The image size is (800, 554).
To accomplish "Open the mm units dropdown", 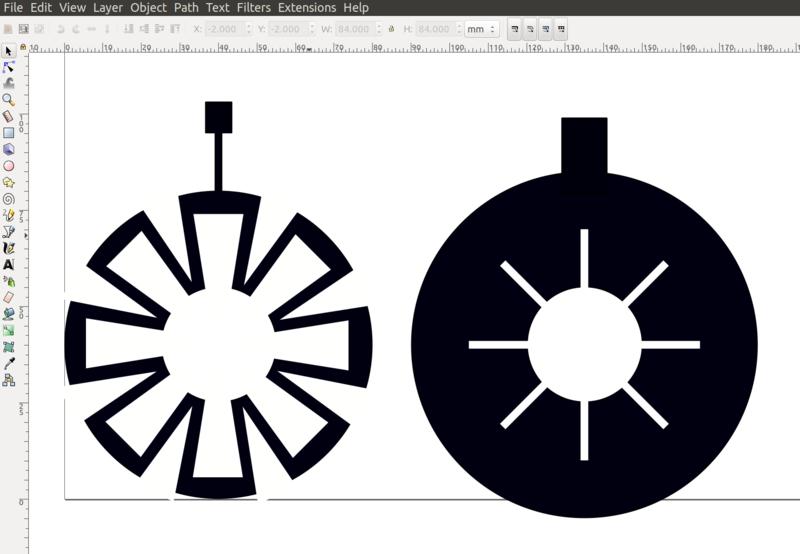I will click(x=481, y=29).
